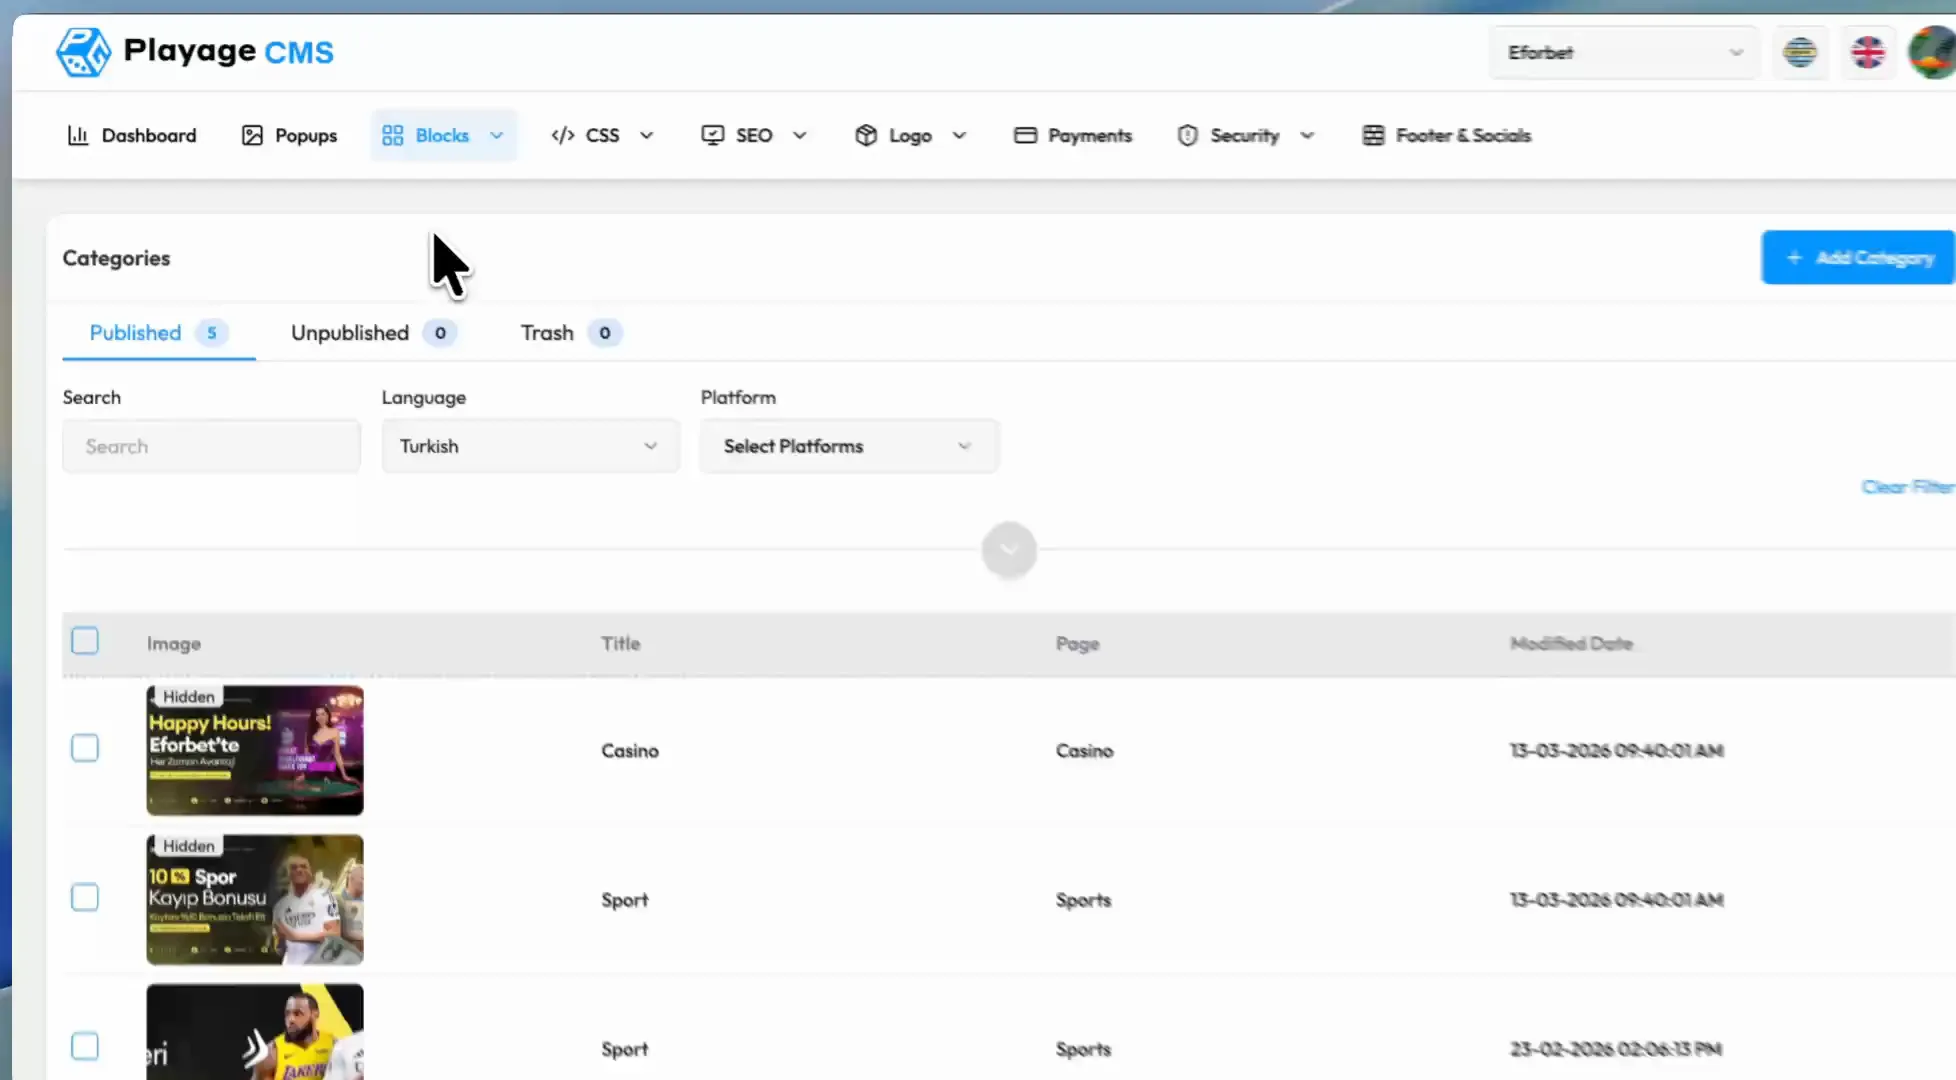Click the 23-02-2026 02:06:13 PM date
This screenshot has width=1956, height=1080.
click(1616, 1049)
